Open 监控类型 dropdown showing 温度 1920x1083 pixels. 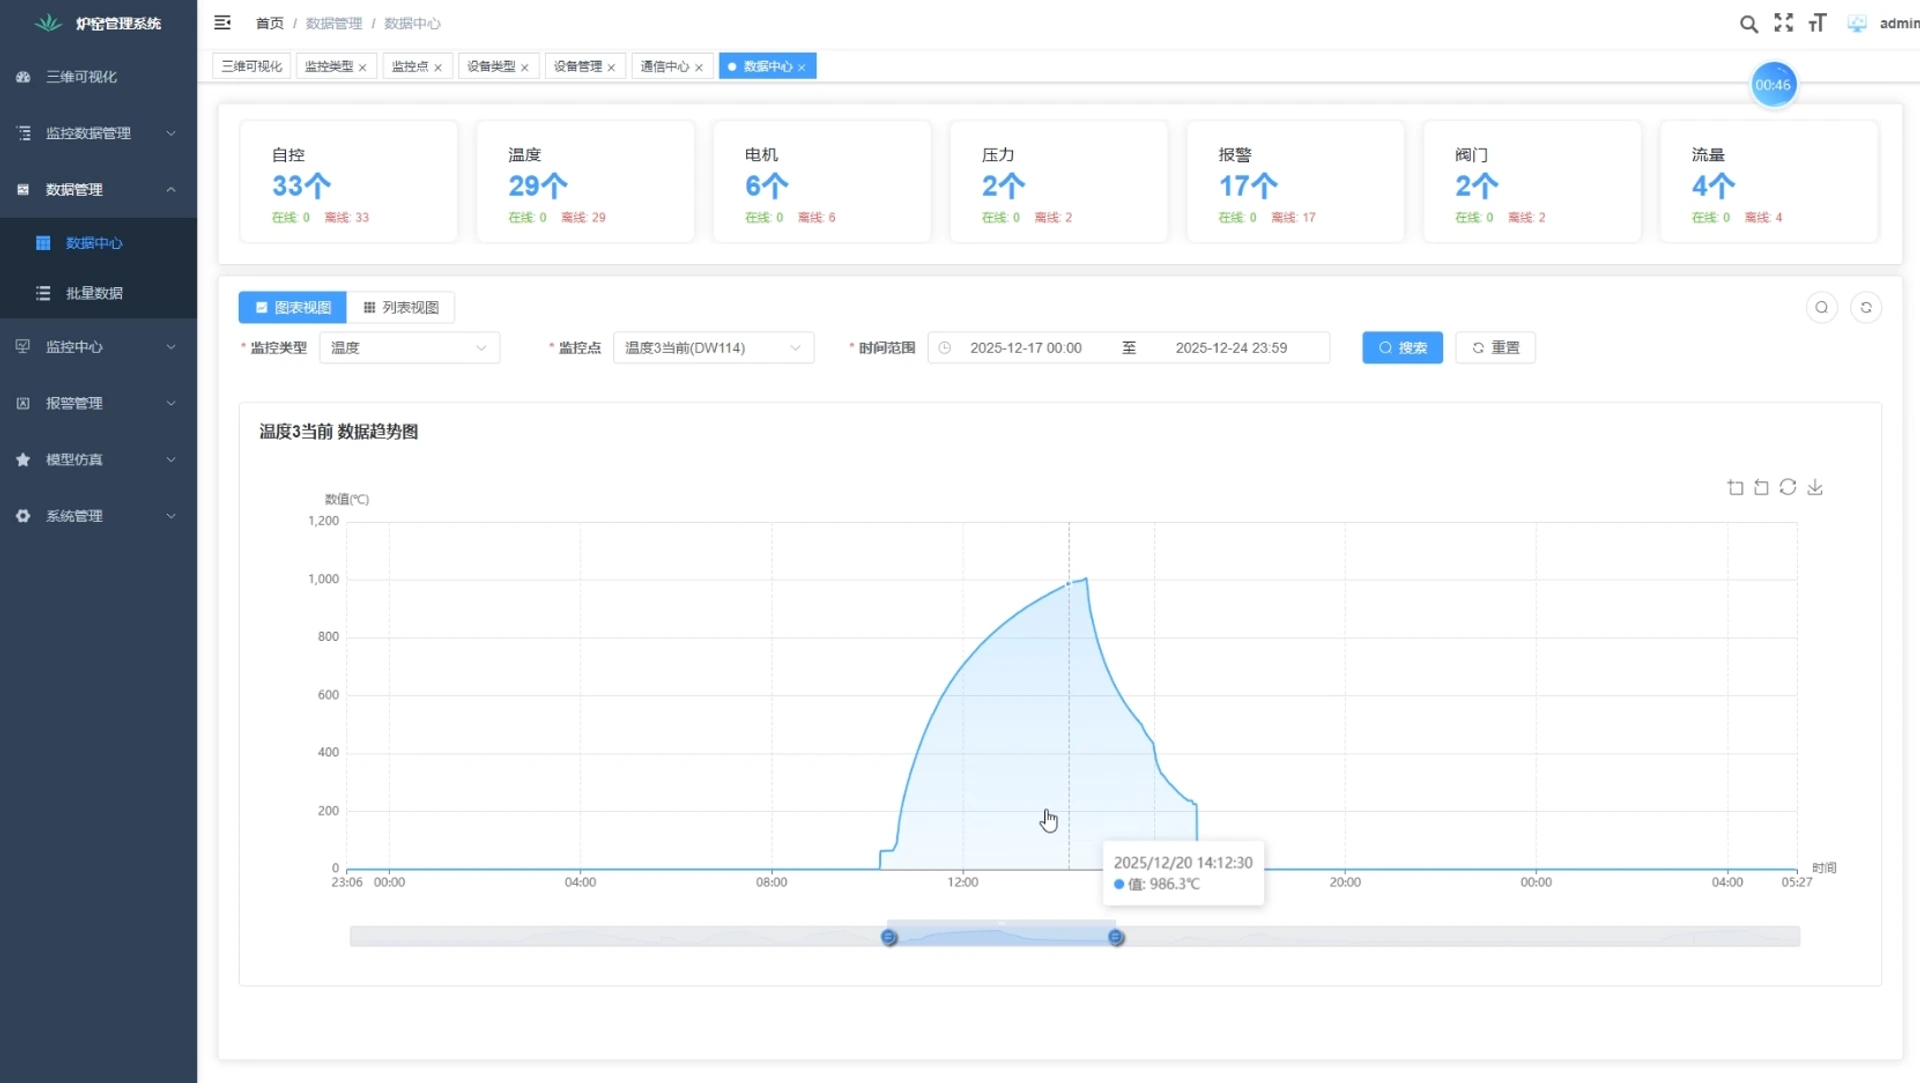click(409, 348)
